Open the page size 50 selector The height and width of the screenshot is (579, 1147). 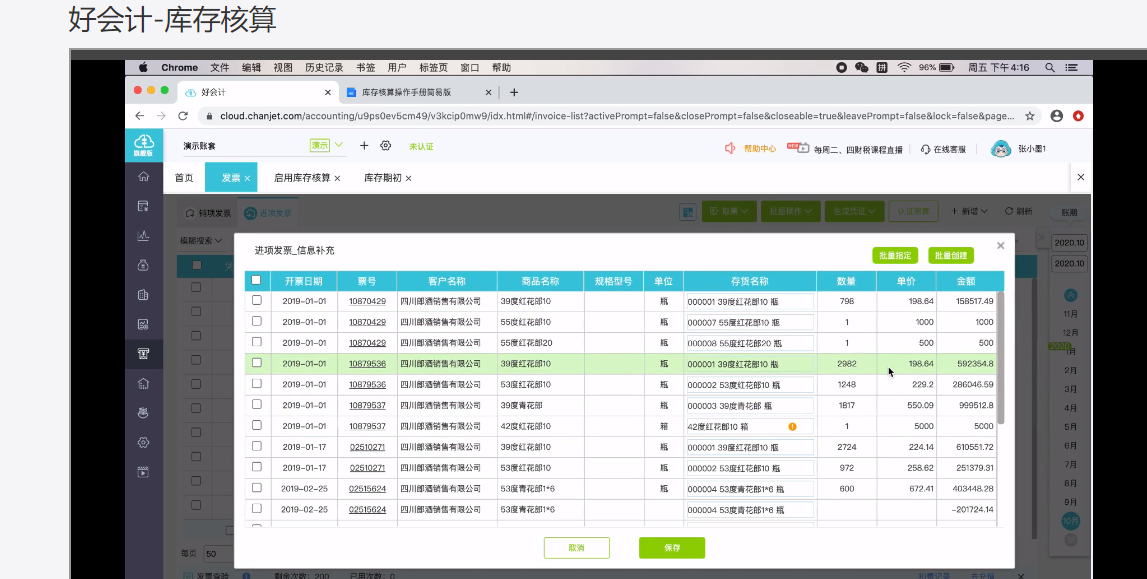219,553
